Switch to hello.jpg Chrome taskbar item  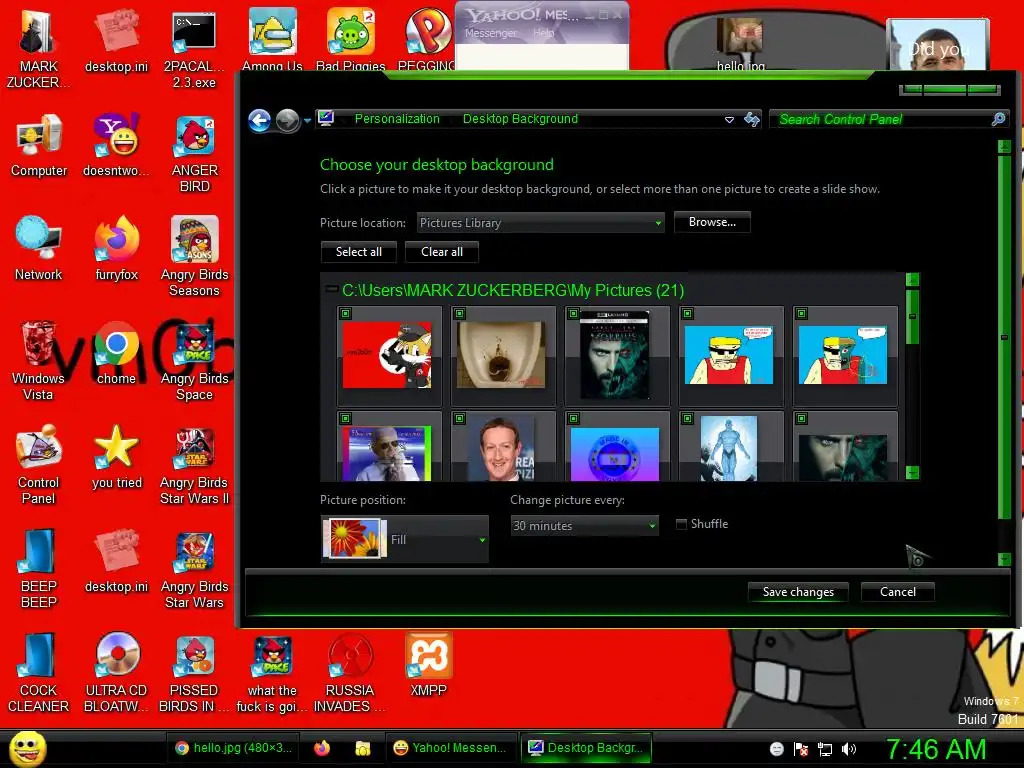pos(234,748)
